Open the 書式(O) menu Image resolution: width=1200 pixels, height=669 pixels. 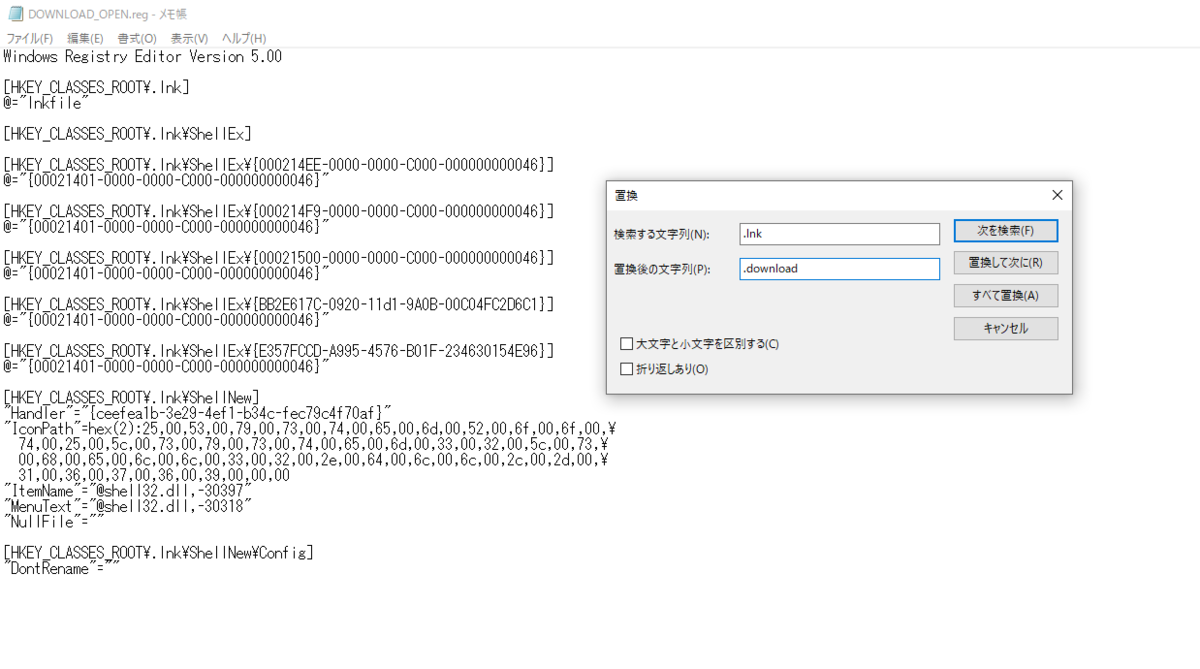(137, 38)
